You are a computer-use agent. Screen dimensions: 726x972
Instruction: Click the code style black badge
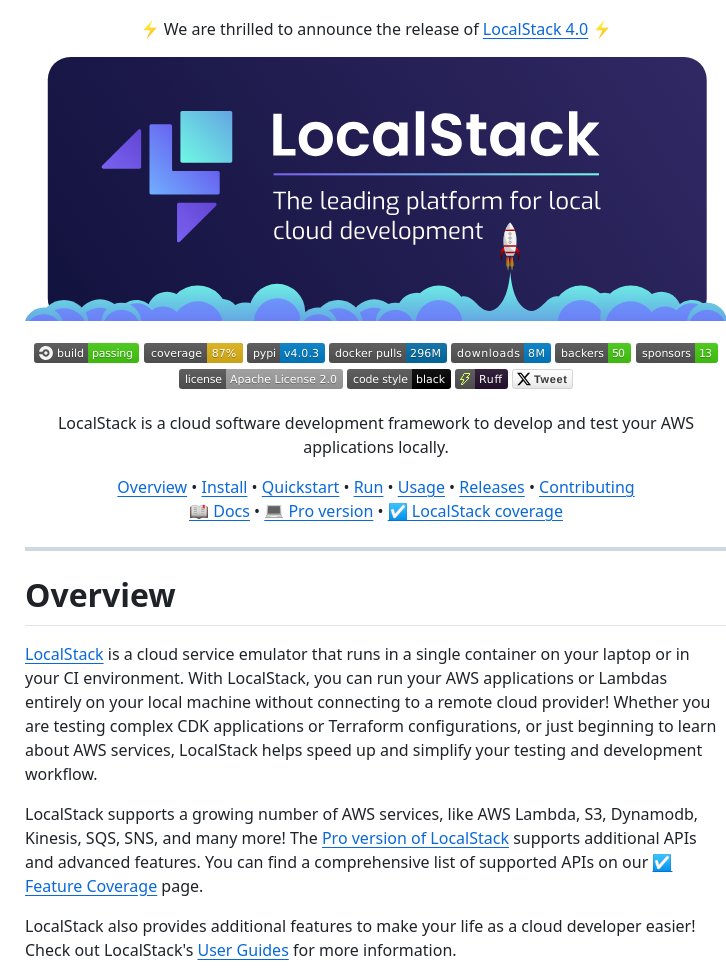coord(399,379)
